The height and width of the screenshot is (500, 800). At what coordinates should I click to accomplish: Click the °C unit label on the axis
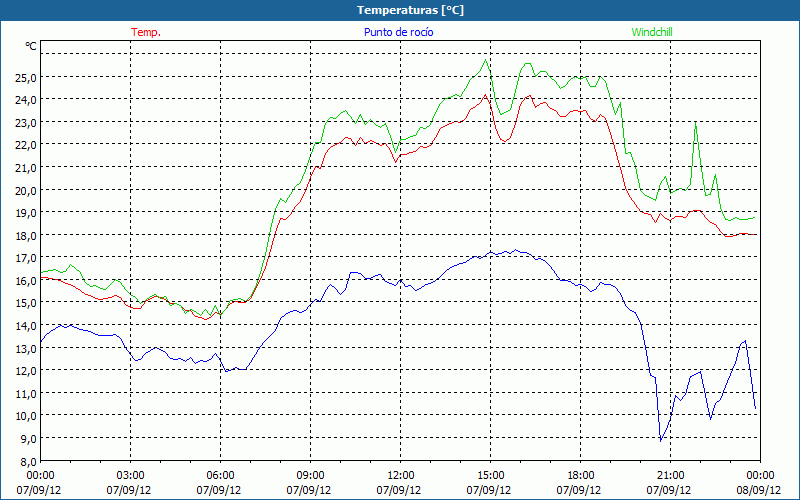[31, 46]
